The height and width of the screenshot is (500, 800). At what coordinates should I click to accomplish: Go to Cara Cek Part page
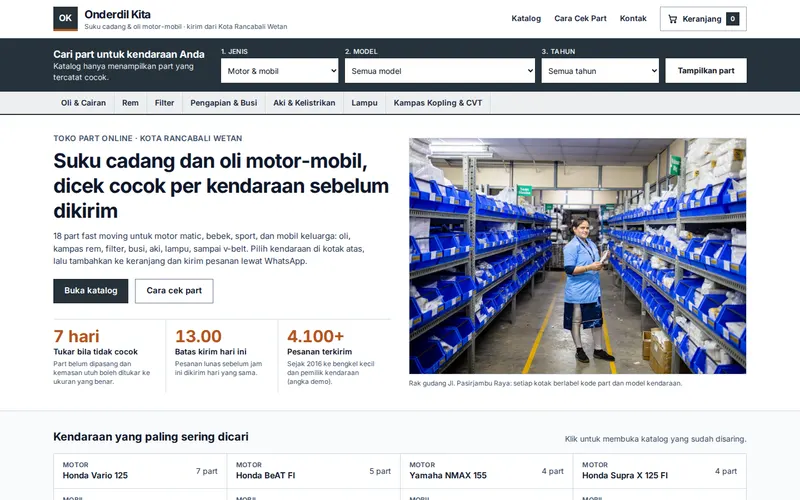(580, 18)
